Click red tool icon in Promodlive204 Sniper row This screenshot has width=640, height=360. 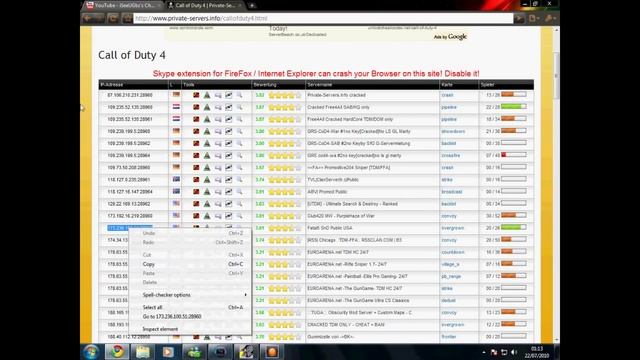196,167
